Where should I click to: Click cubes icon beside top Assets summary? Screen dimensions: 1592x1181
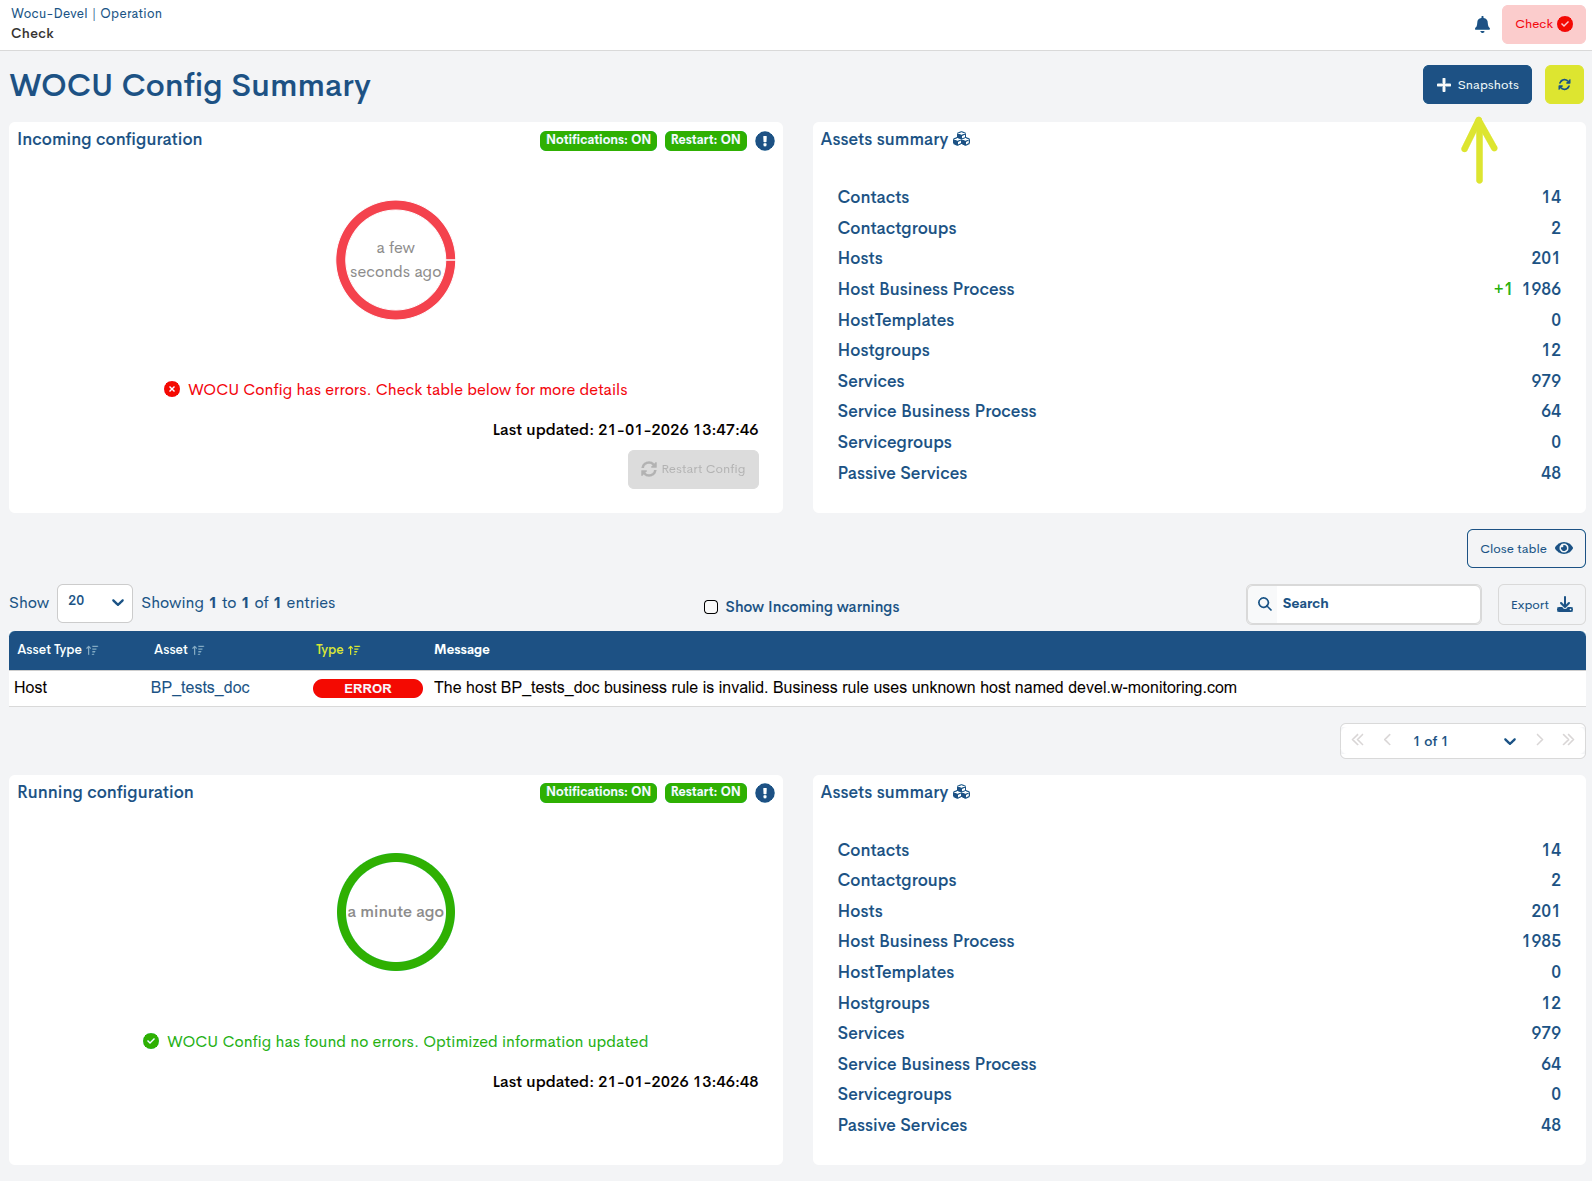click(962, 139)
